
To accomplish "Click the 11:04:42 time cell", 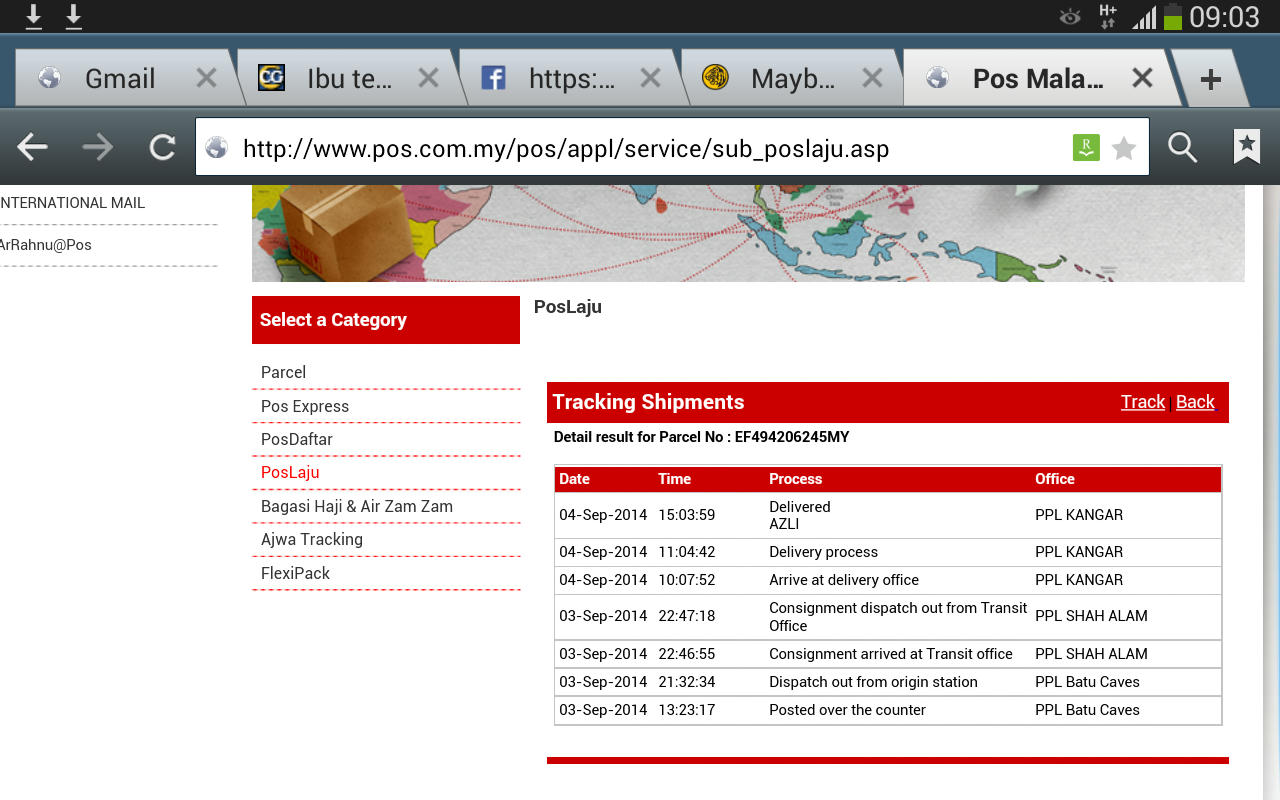I will point(687,552).
